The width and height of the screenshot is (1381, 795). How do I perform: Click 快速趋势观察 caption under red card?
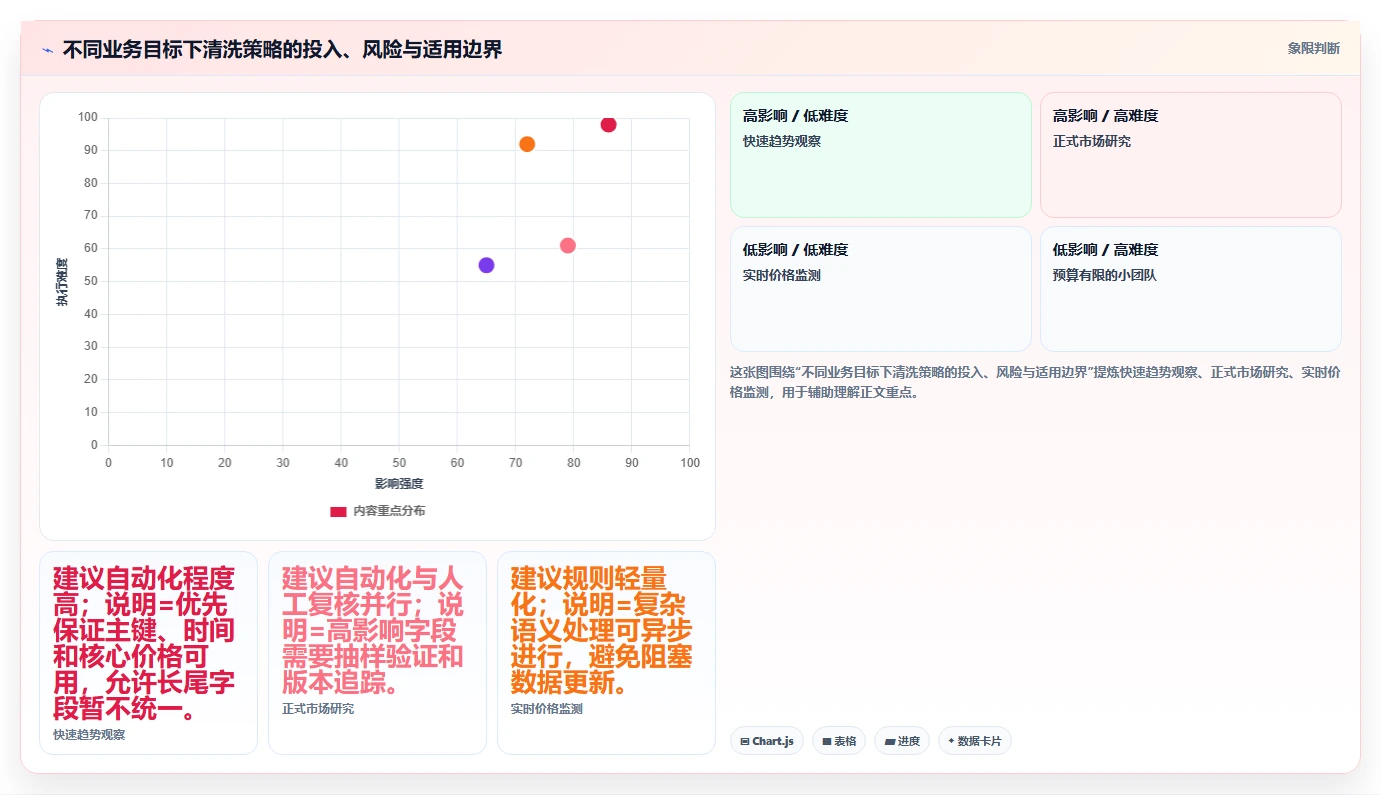[x=90, y=735]
